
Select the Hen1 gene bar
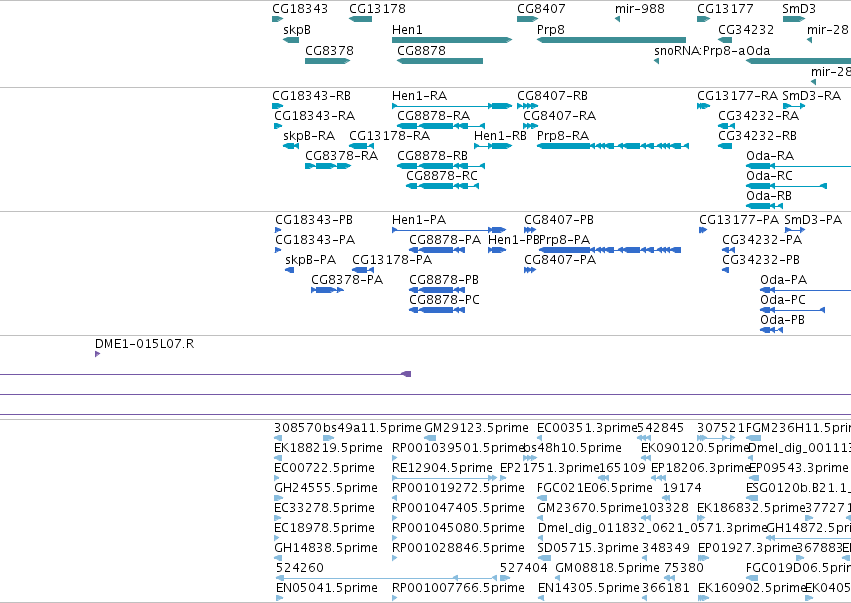(x=452, y=40)
